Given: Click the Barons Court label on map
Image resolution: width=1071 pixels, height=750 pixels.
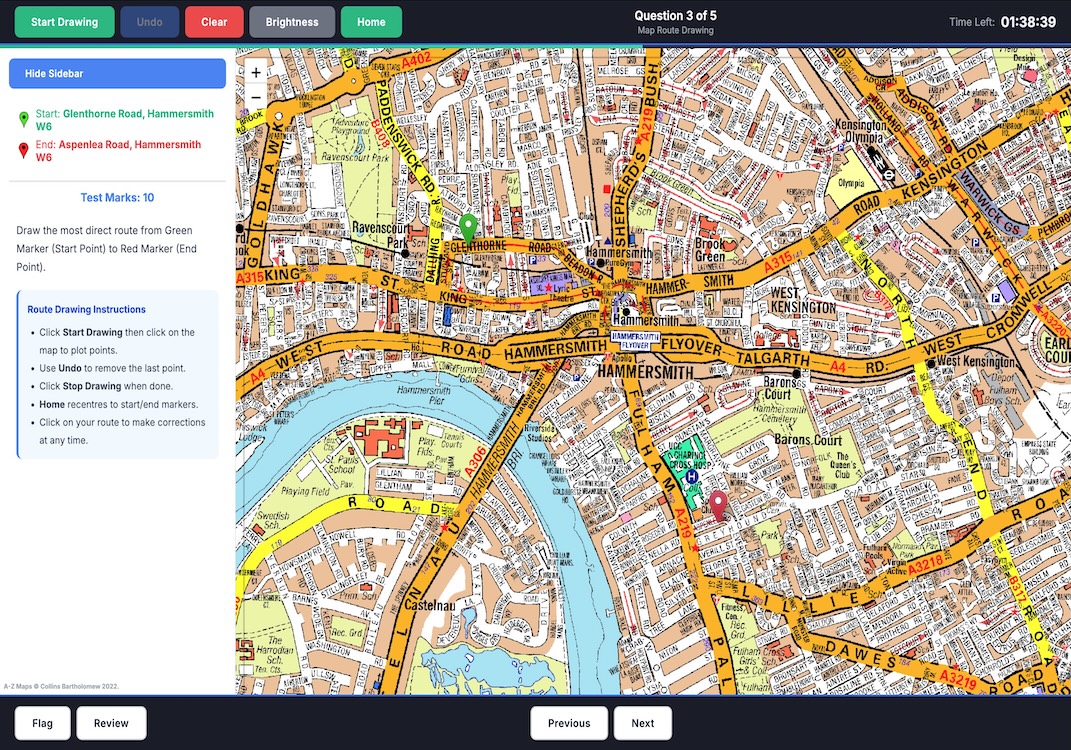Looking at the screenshot, I should pyautogui.click(x=808, y=439).
